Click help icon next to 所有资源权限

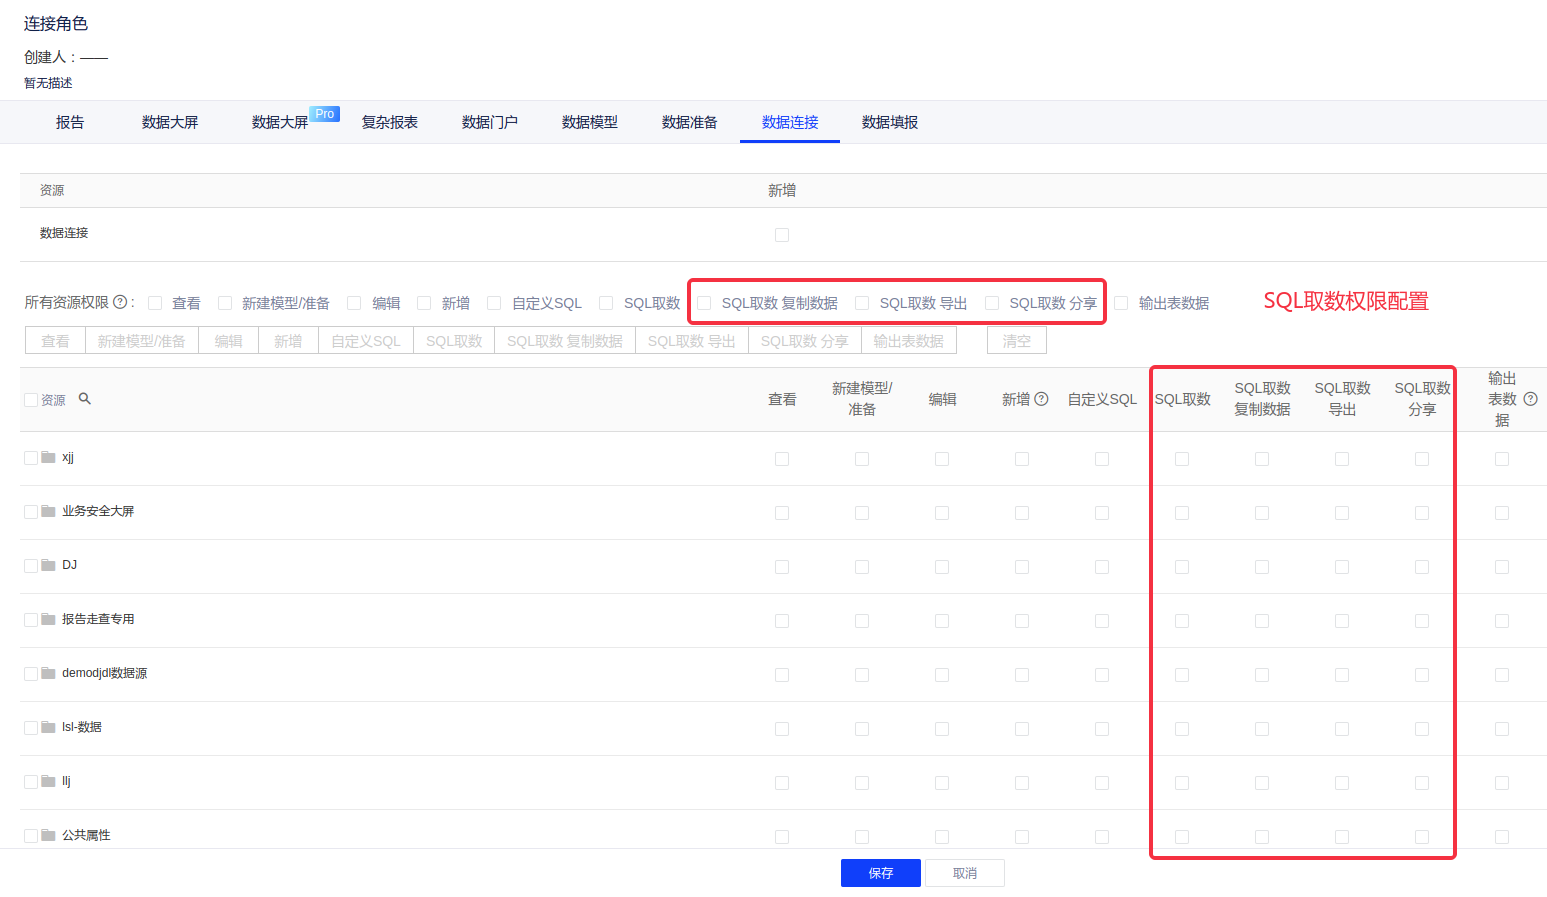[120, 302]
